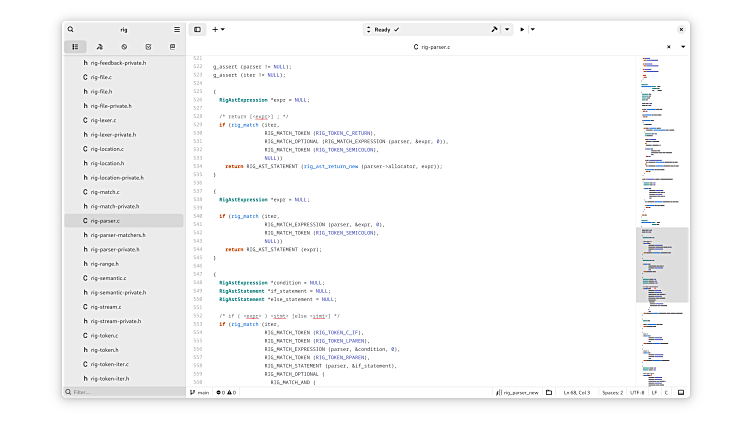Click rig_parser_new symbol in status bar
Screen dimensions: 752x423
click(519, 393)
